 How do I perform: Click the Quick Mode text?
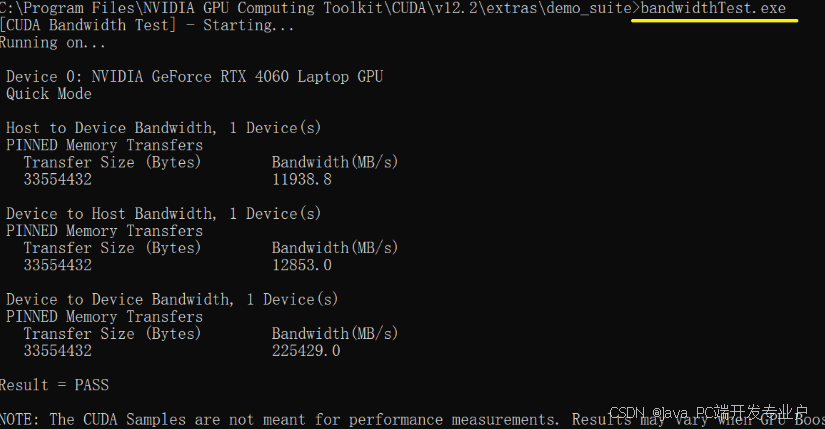pos(48,94)
